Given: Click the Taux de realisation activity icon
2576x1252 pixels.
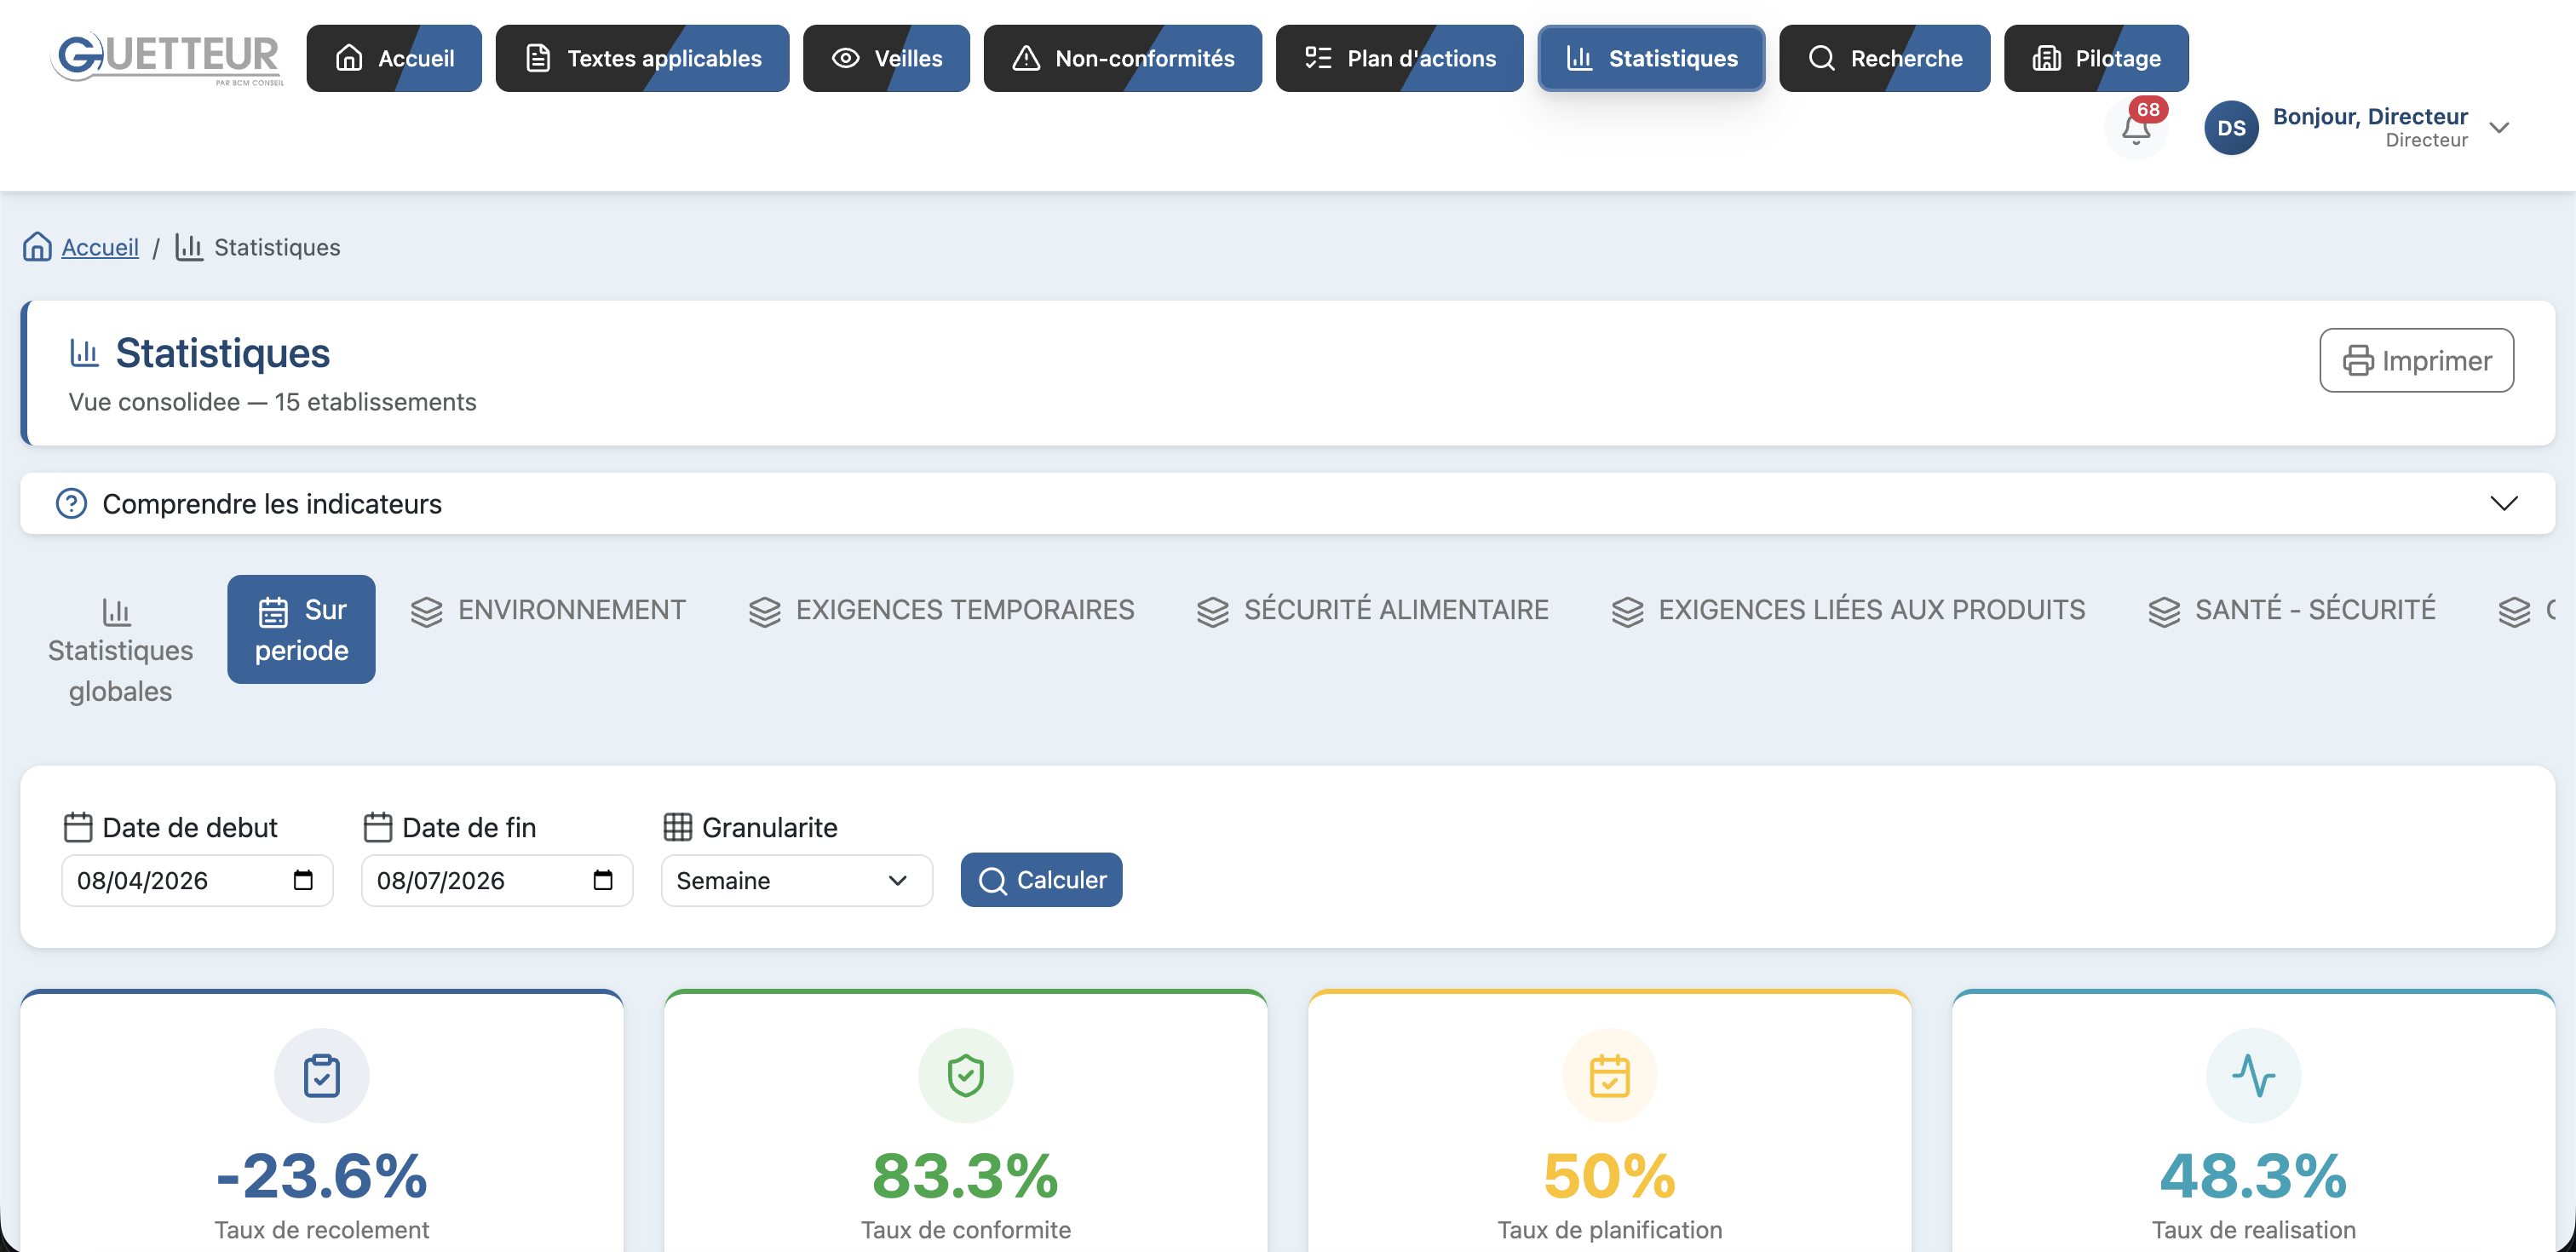Looking at the screenshot, I should [2254, 1076].
